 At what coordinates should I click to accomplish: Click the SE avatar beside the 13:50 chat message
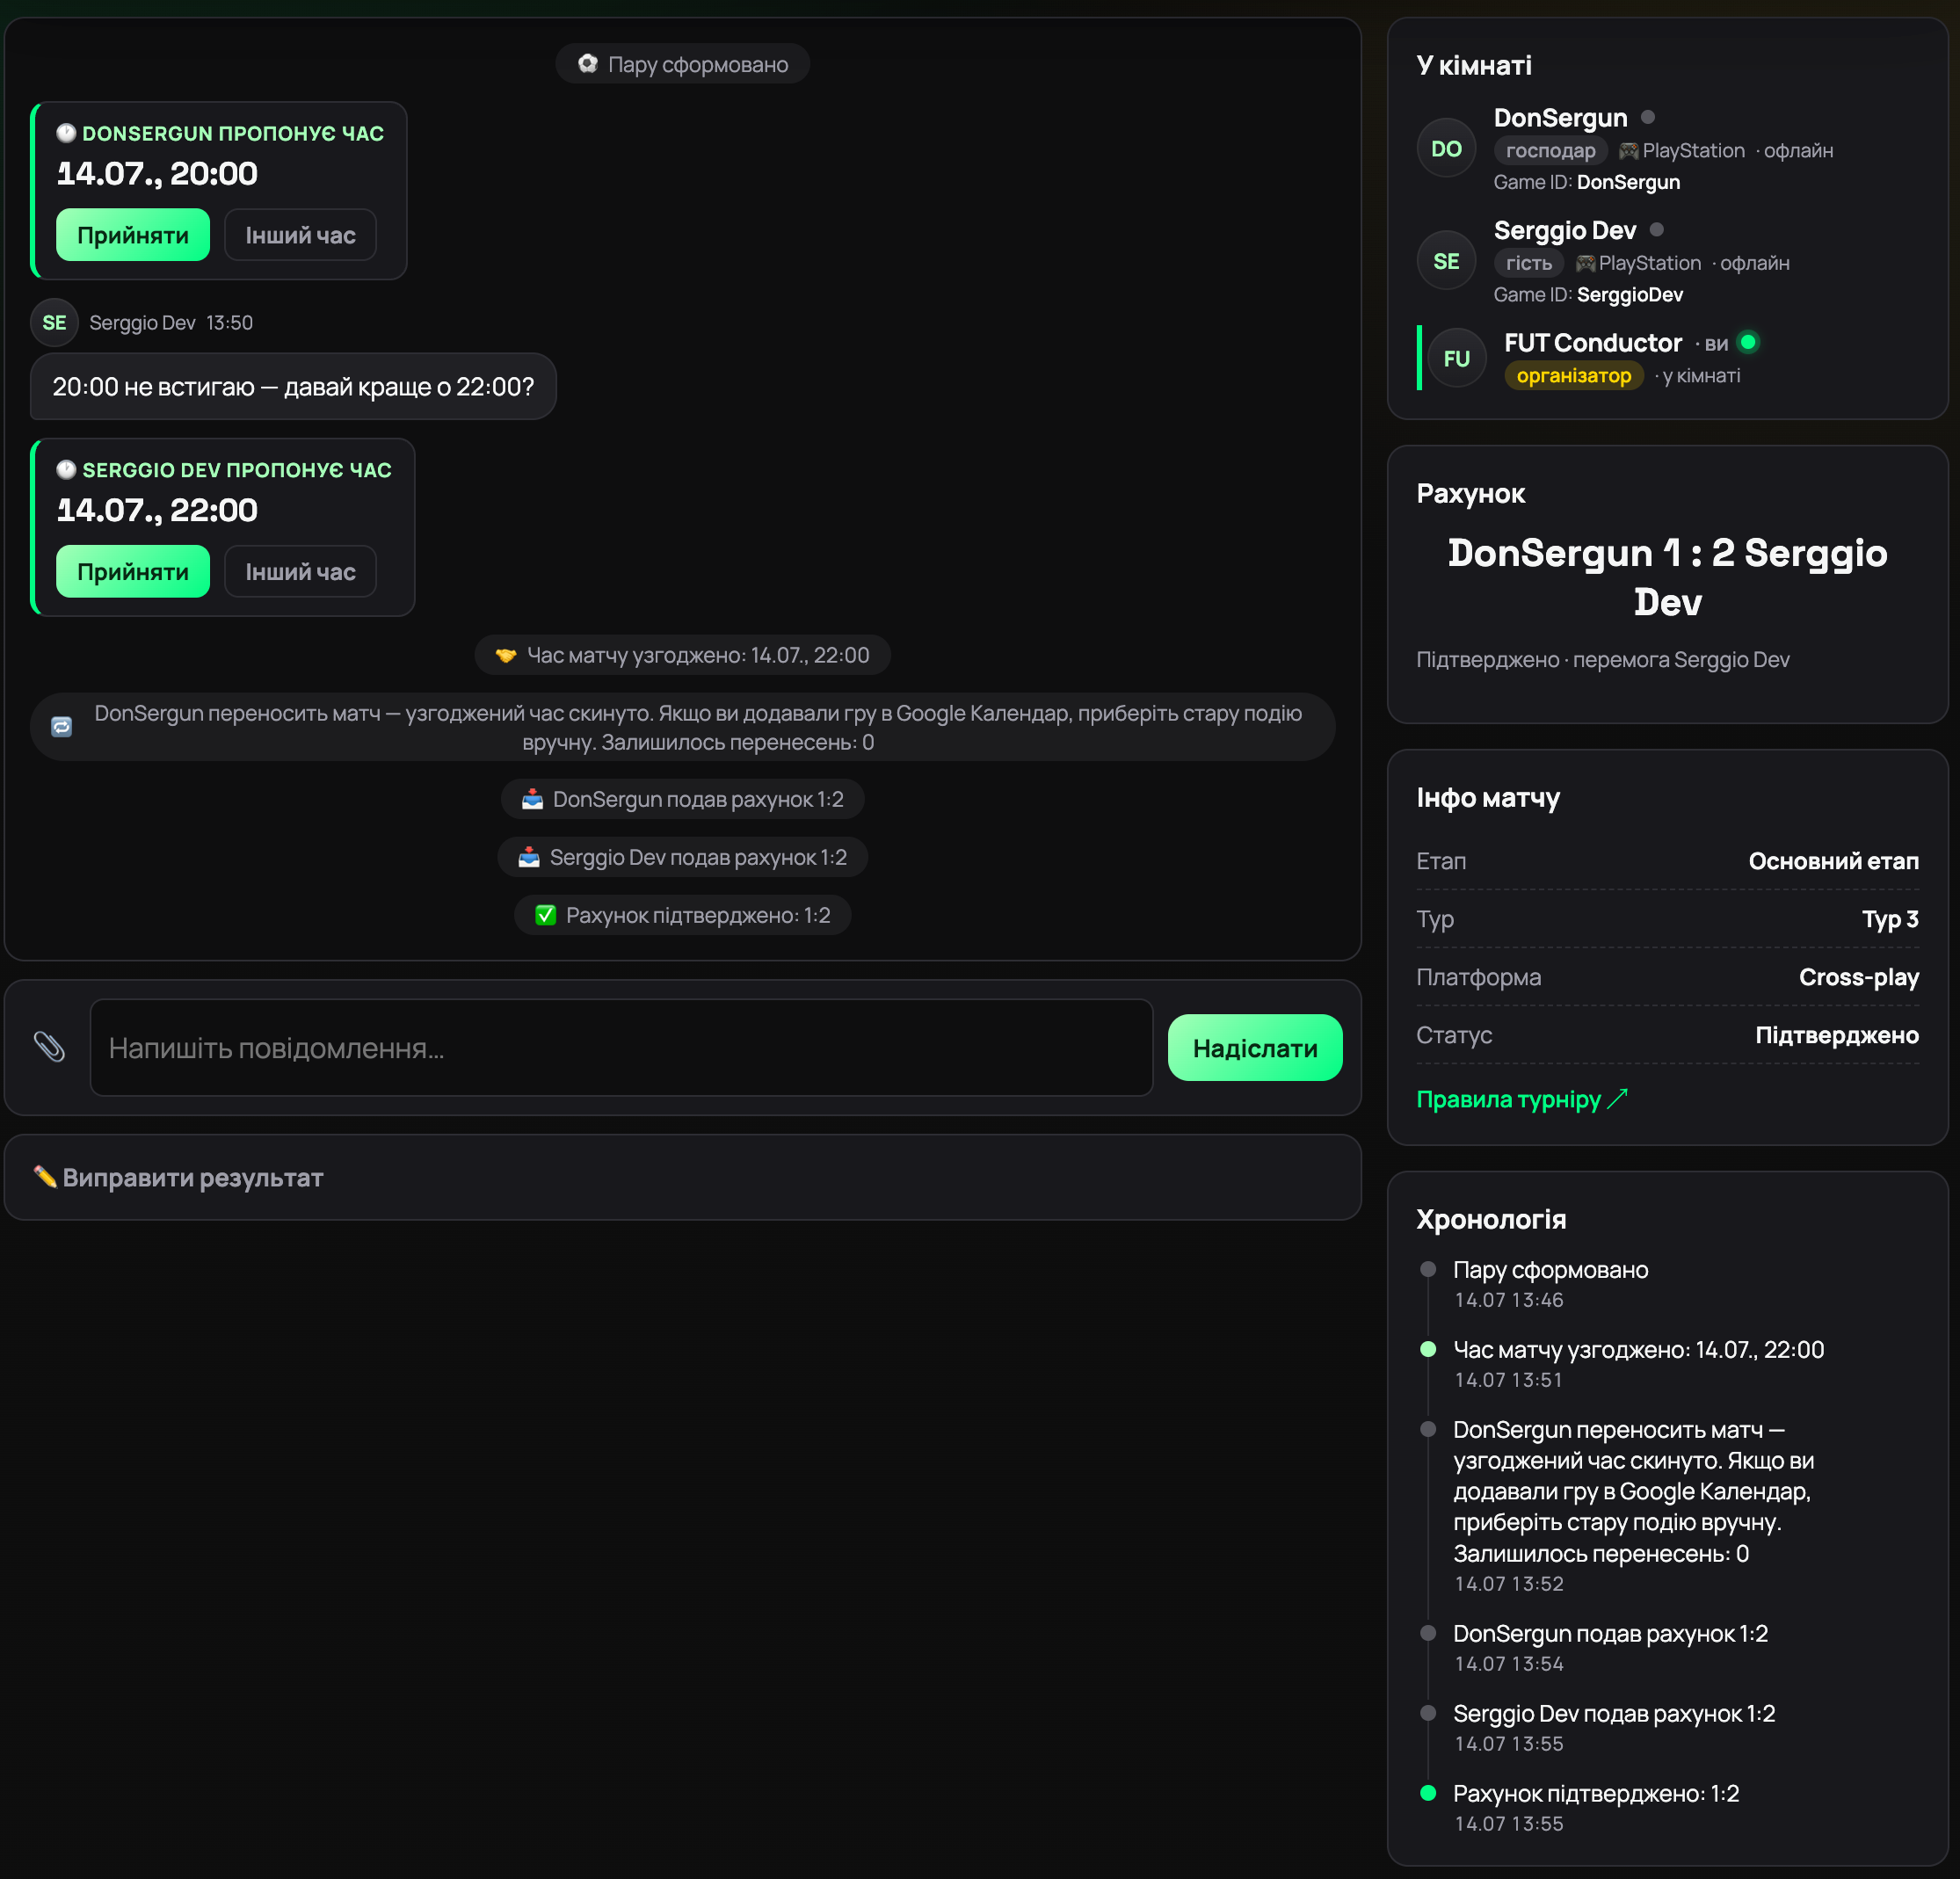tap(54, 322)
